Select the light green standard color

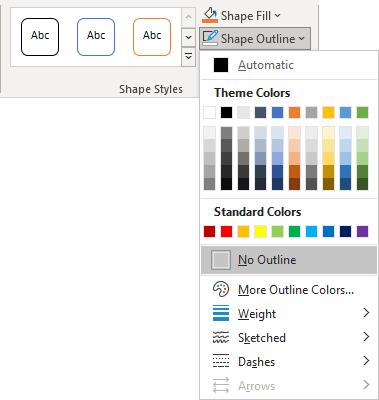coord(277,231)
